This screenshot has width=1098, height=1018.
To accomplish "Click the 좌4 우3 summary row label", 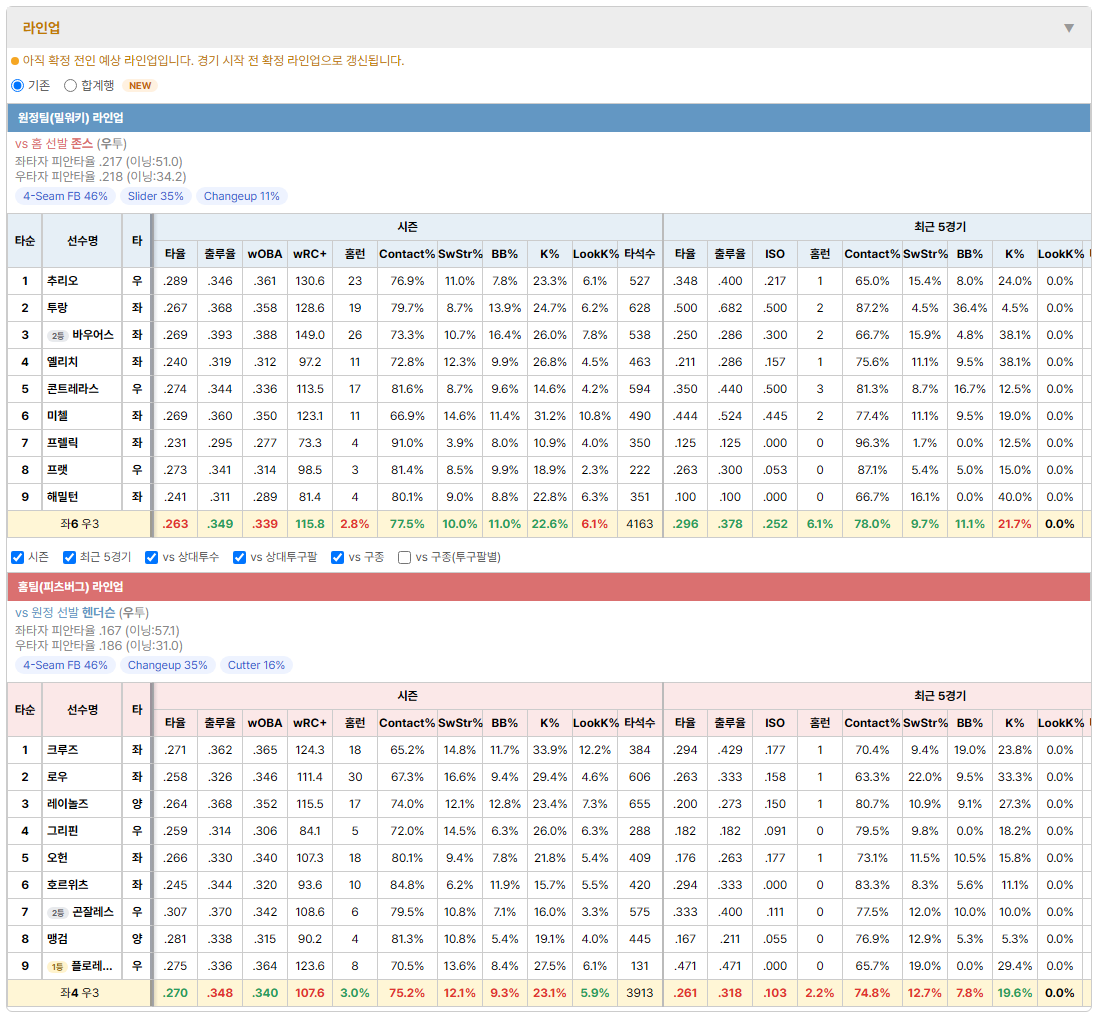I will point(79,993).
